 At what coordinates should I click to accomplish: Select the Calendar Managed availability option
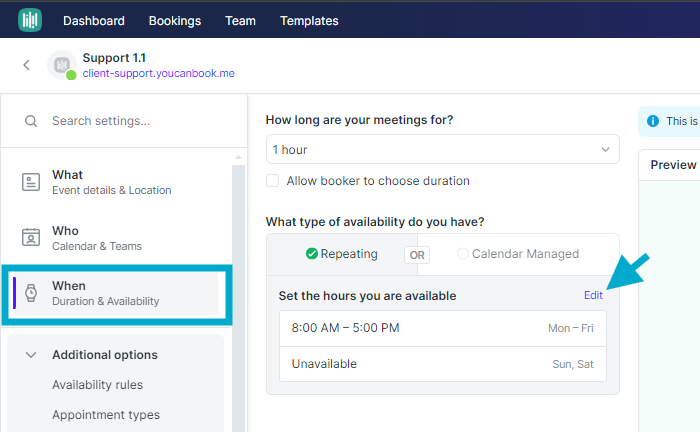[x=518, y=254]
